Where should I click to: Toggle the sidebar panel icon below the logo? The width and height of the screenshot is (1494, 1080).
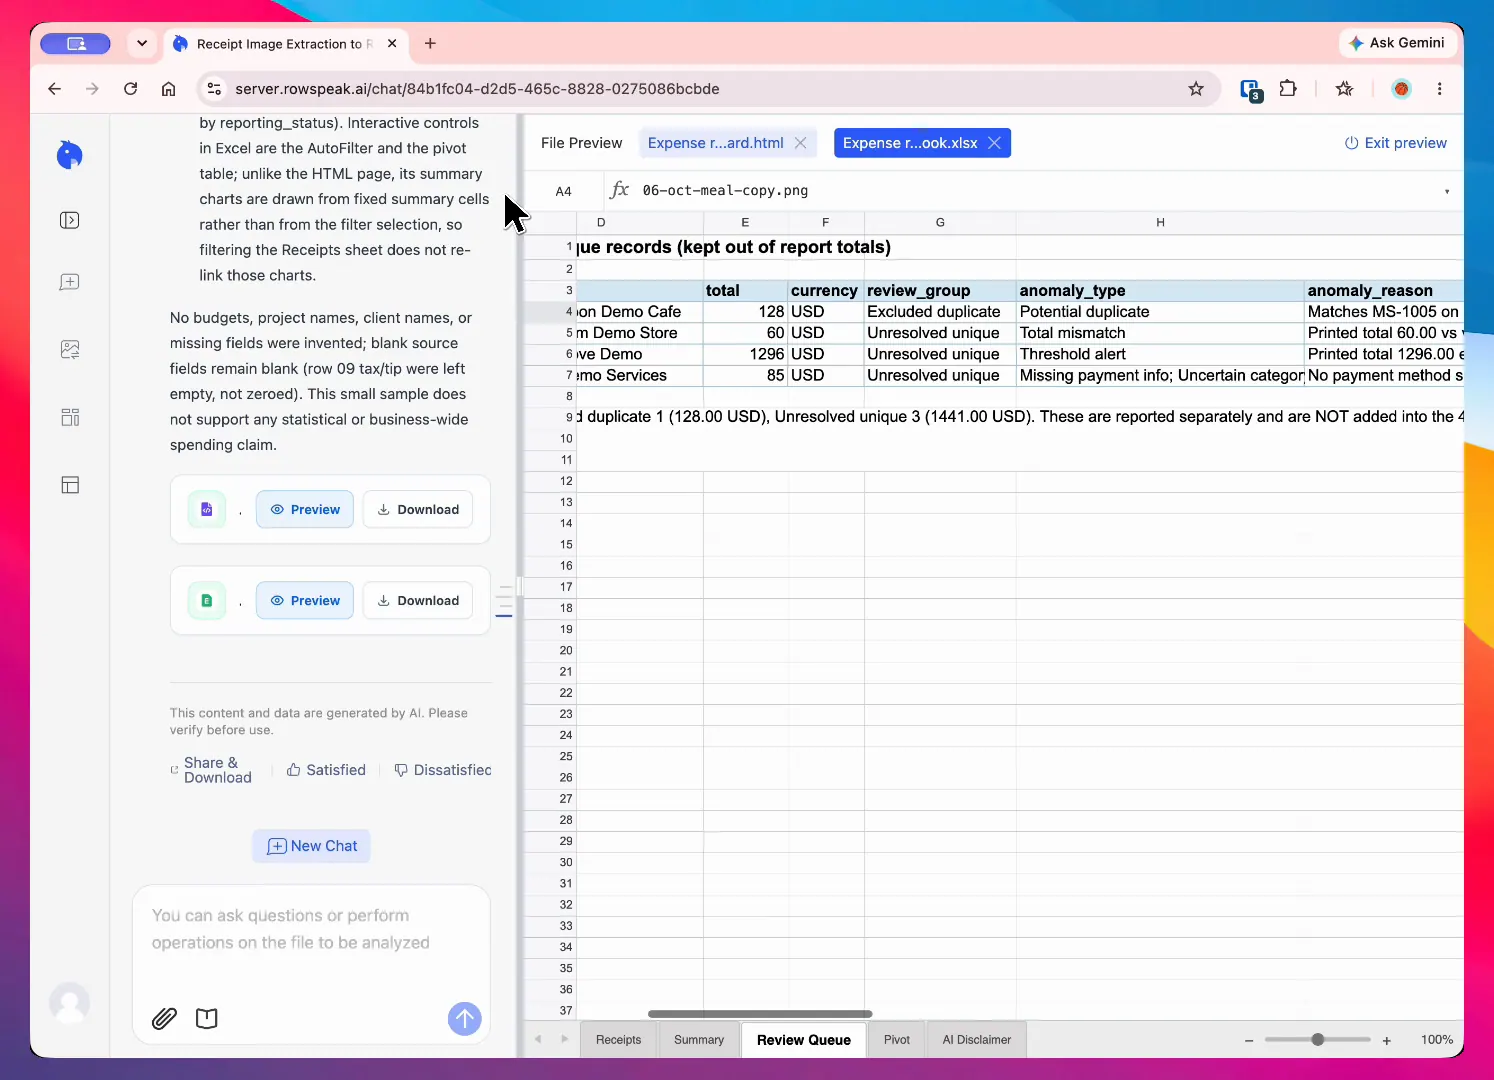[x=70, y=220]
